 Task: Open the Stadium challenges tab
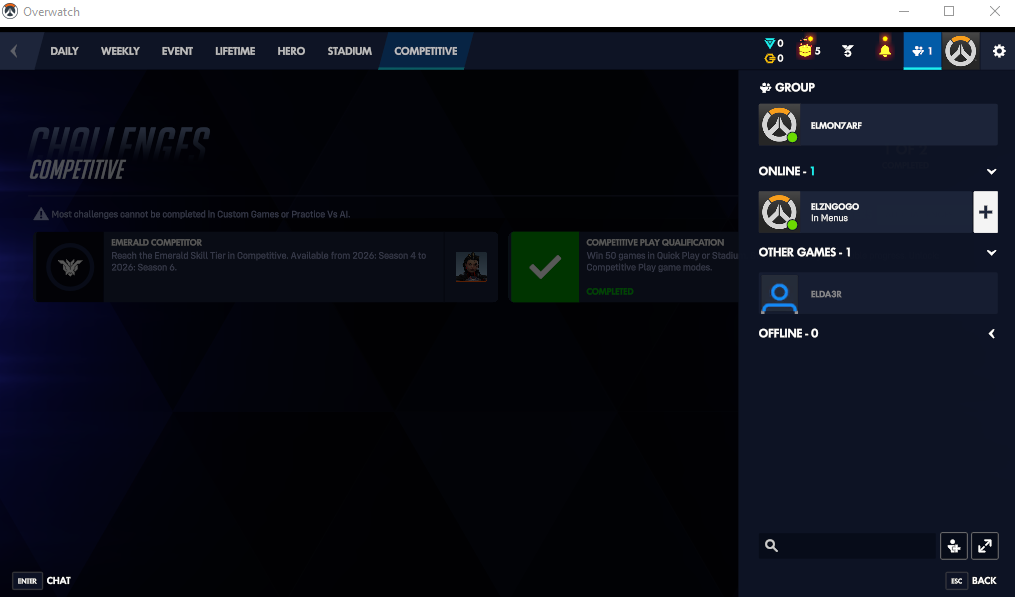[x=350, y=51]
